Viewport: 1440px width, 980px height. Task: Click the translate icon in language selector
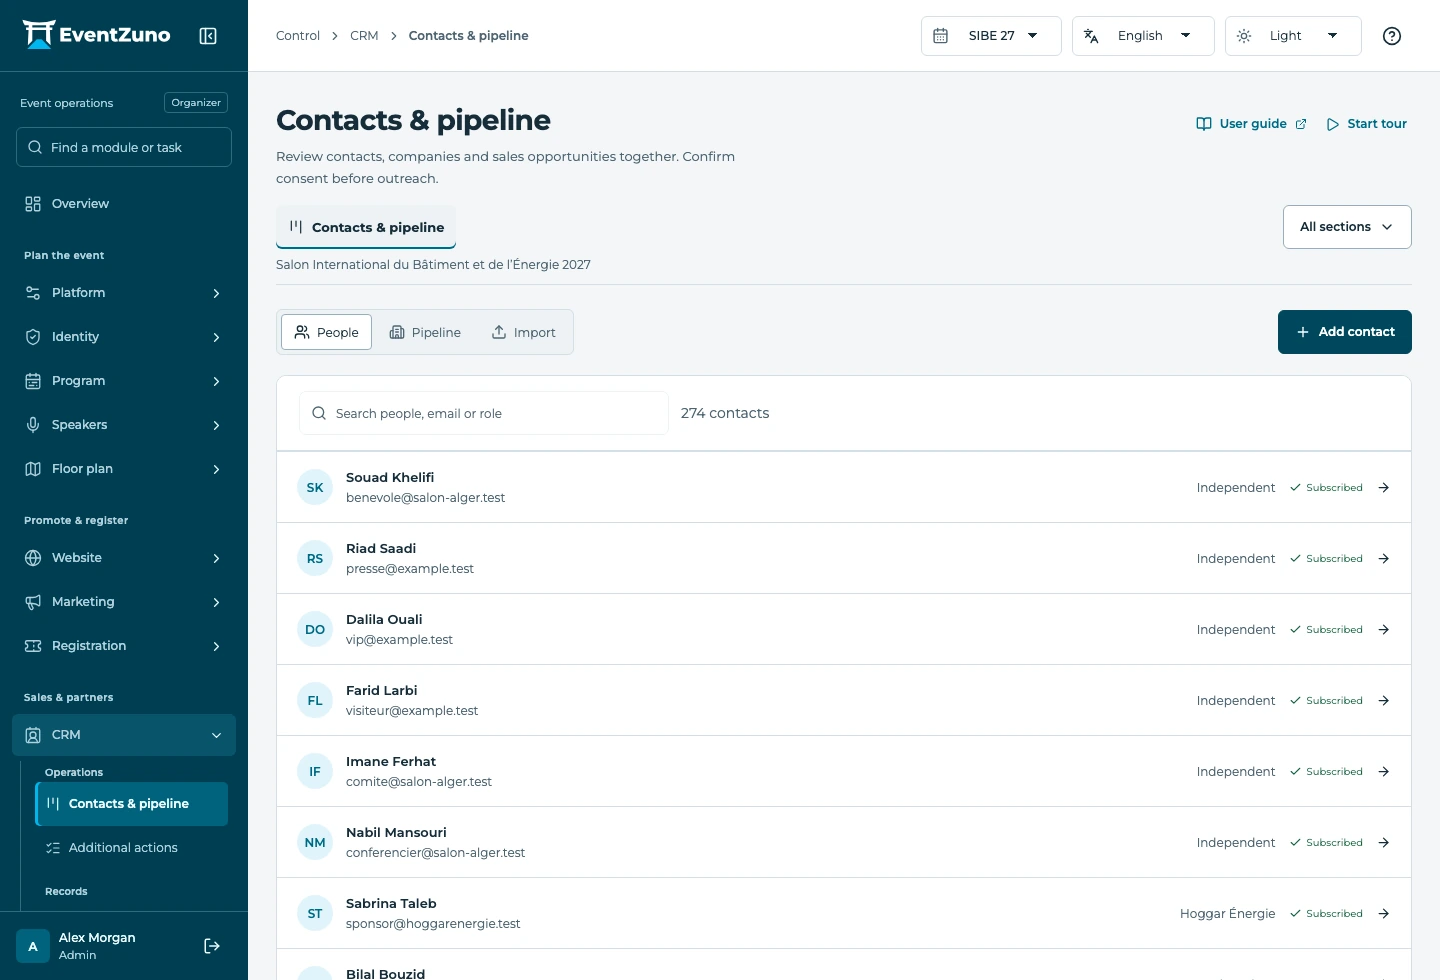[x=1091, y=36]
